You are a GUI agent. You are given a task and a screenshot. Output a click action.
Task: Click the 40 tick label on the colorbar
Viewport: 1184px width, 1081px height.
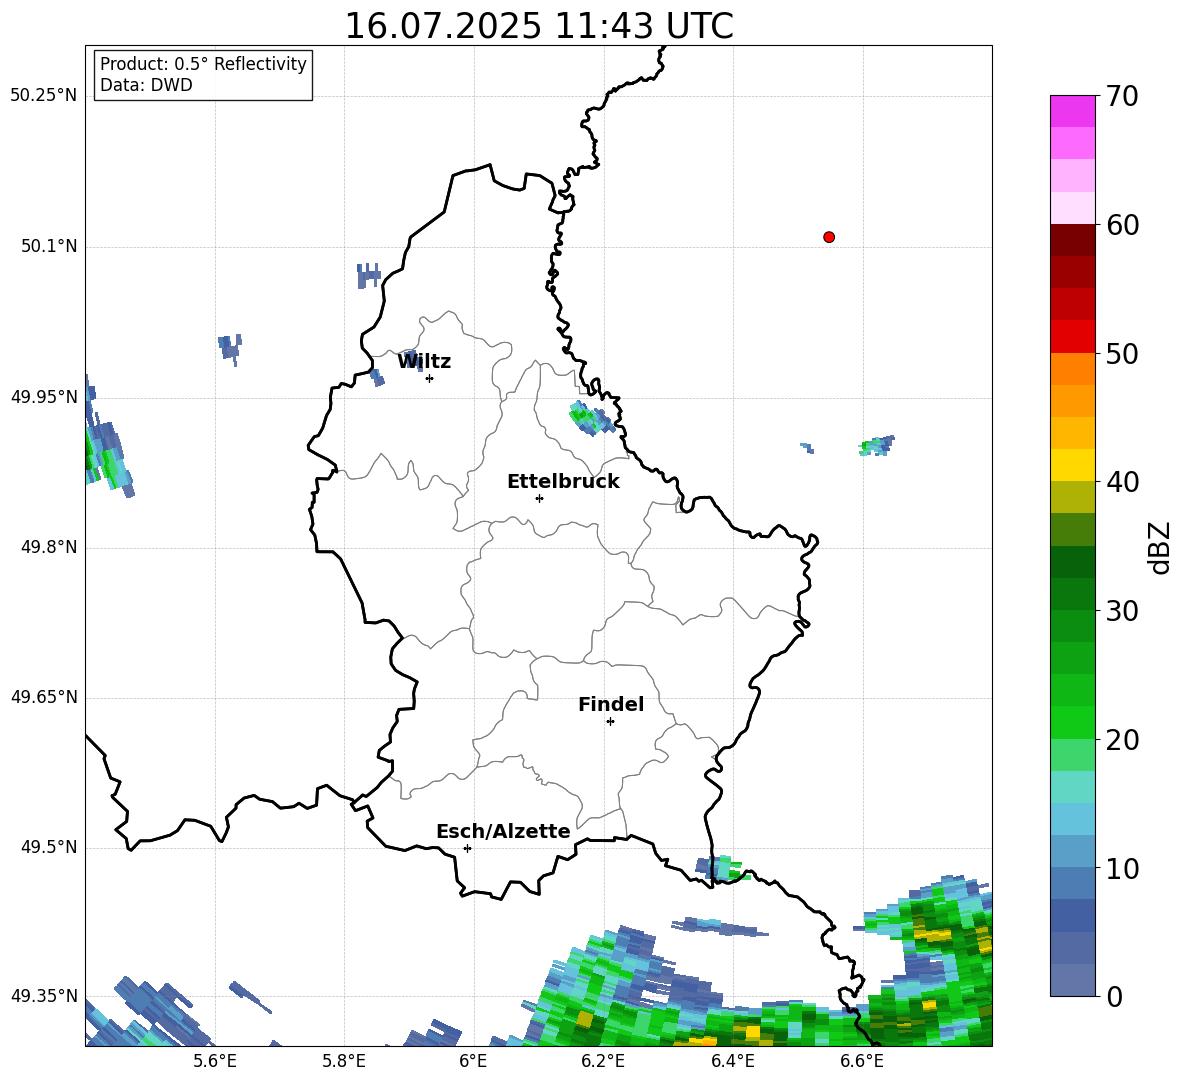tap(1122, 482)
